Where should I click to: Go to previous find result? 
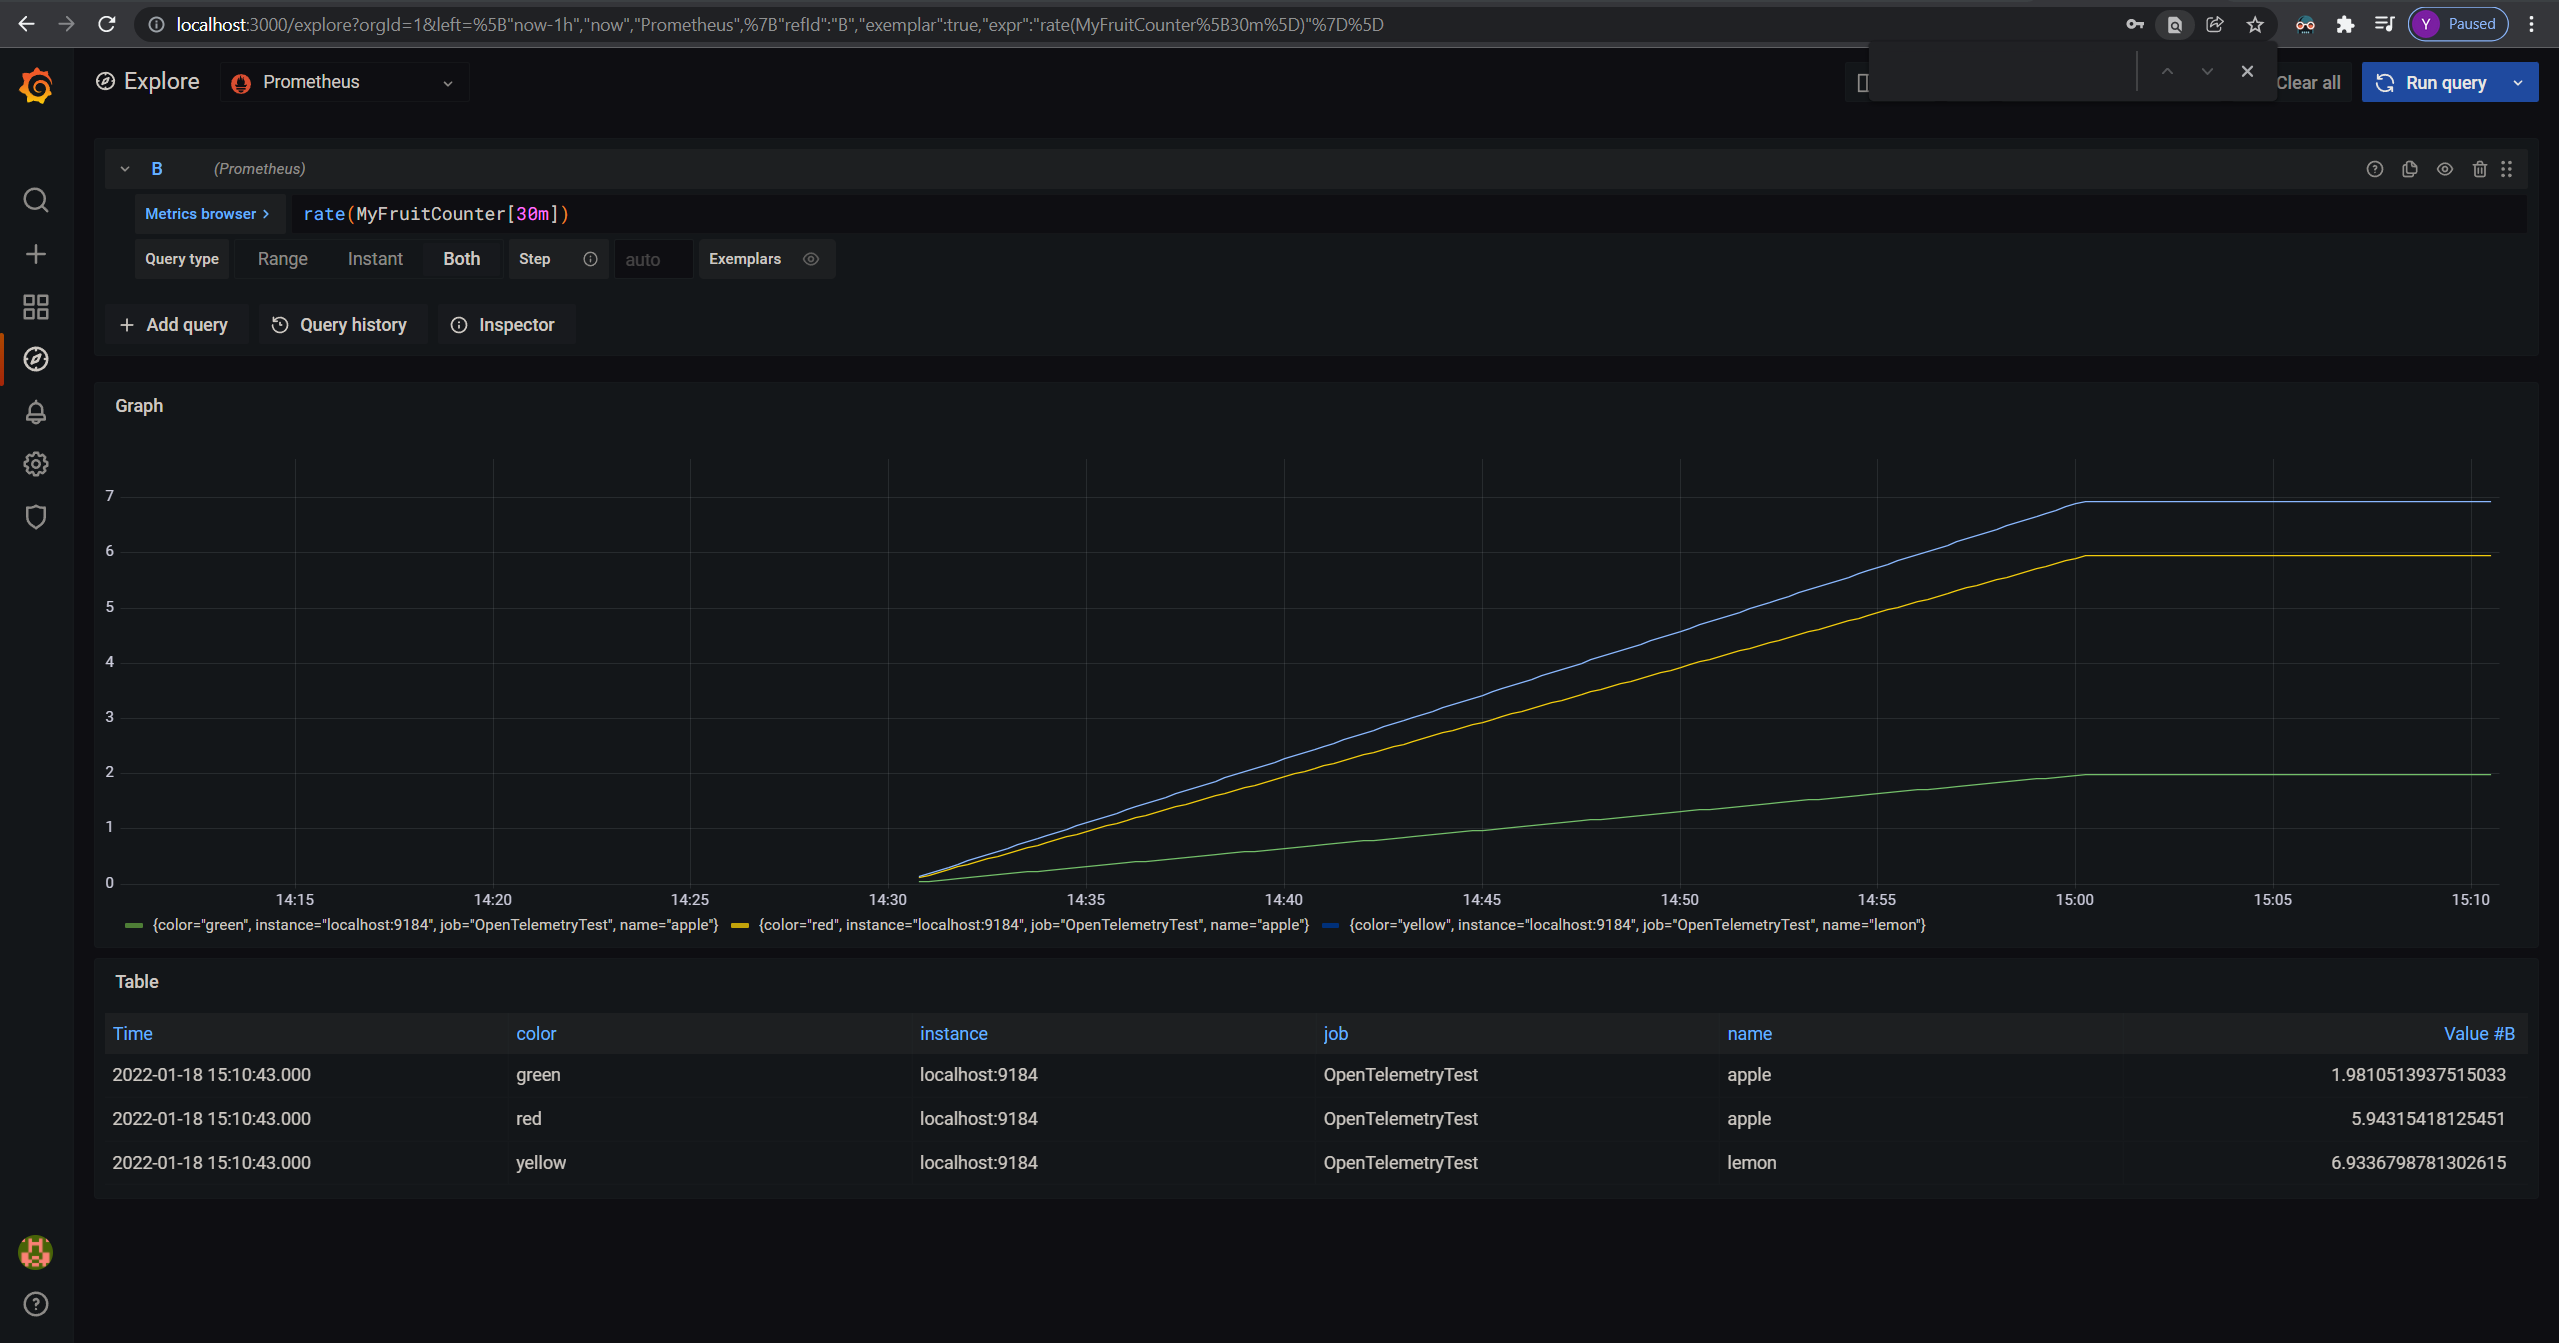tap(2167, 71)
